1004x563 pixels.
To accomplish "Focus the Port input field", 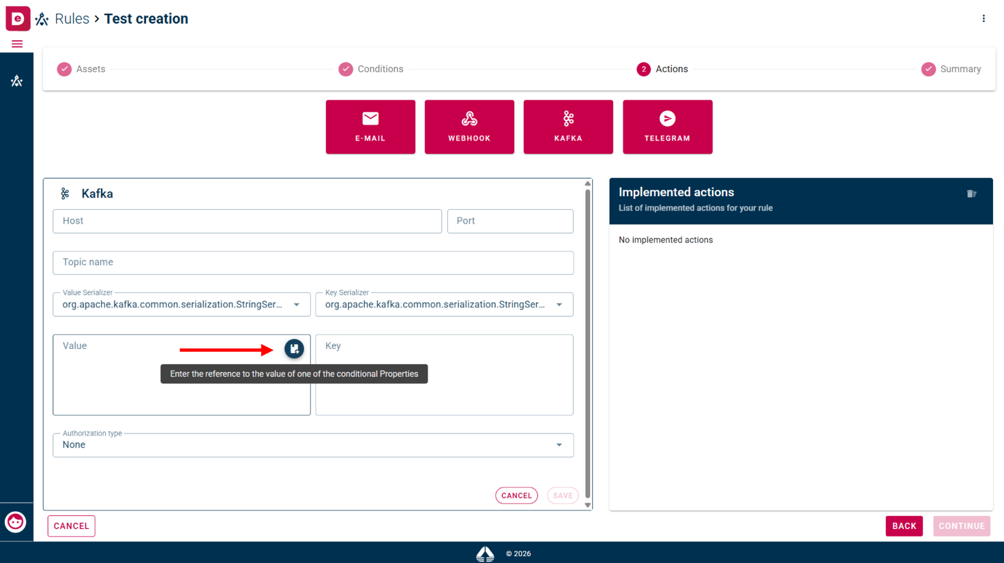I will click(510, 221).
